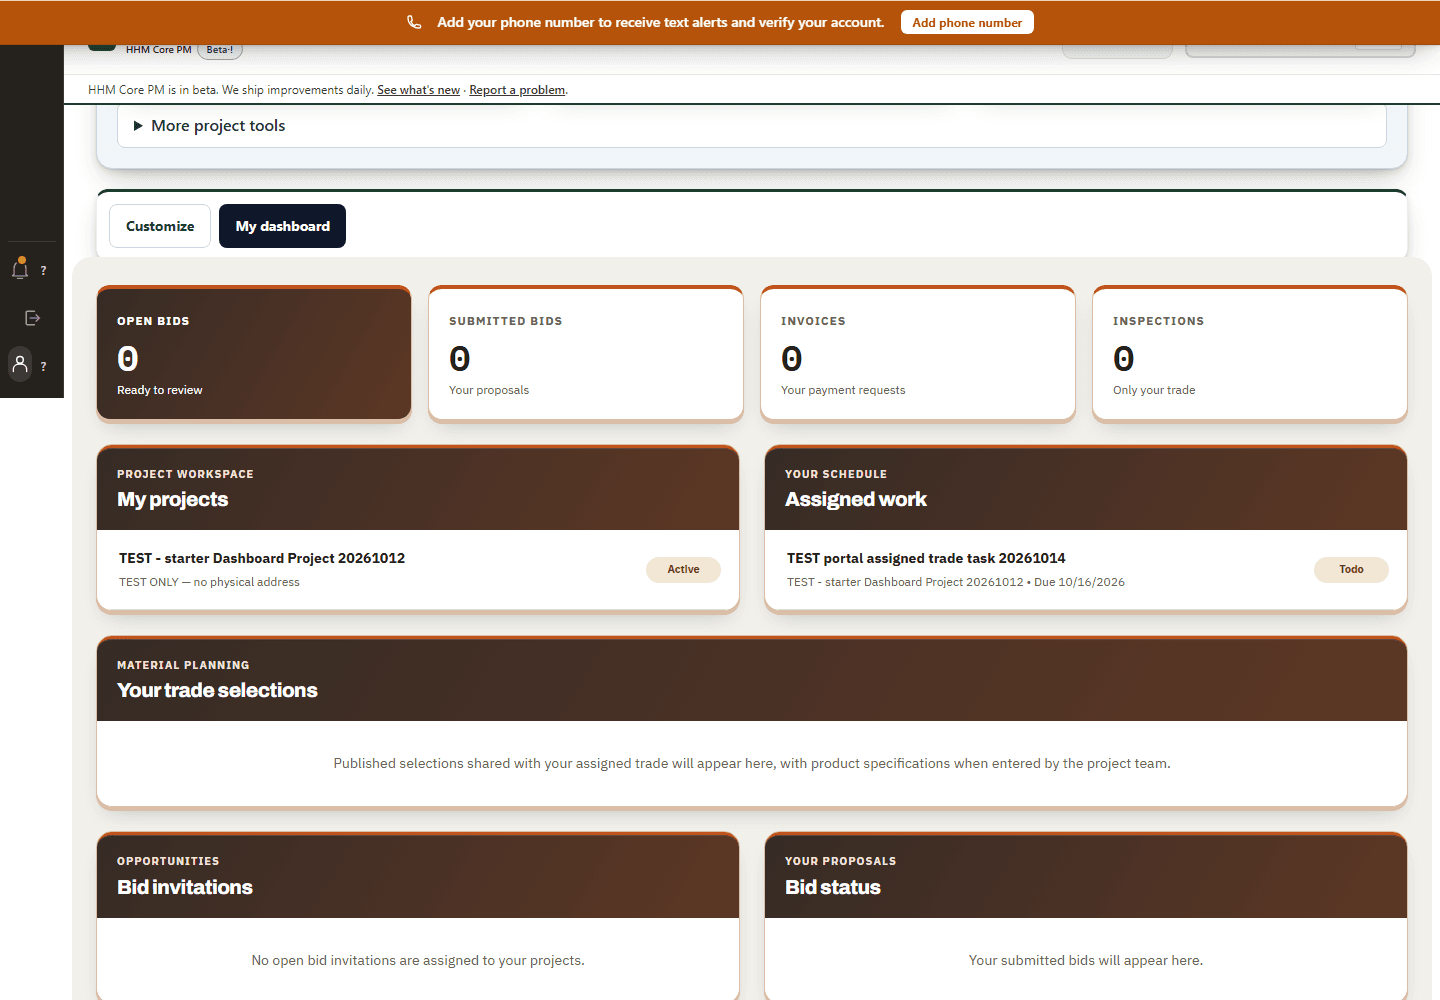
Task: Click 'Your proposals' under Submitted Bids
Action: pyautogui.click(x=489, y=390)
